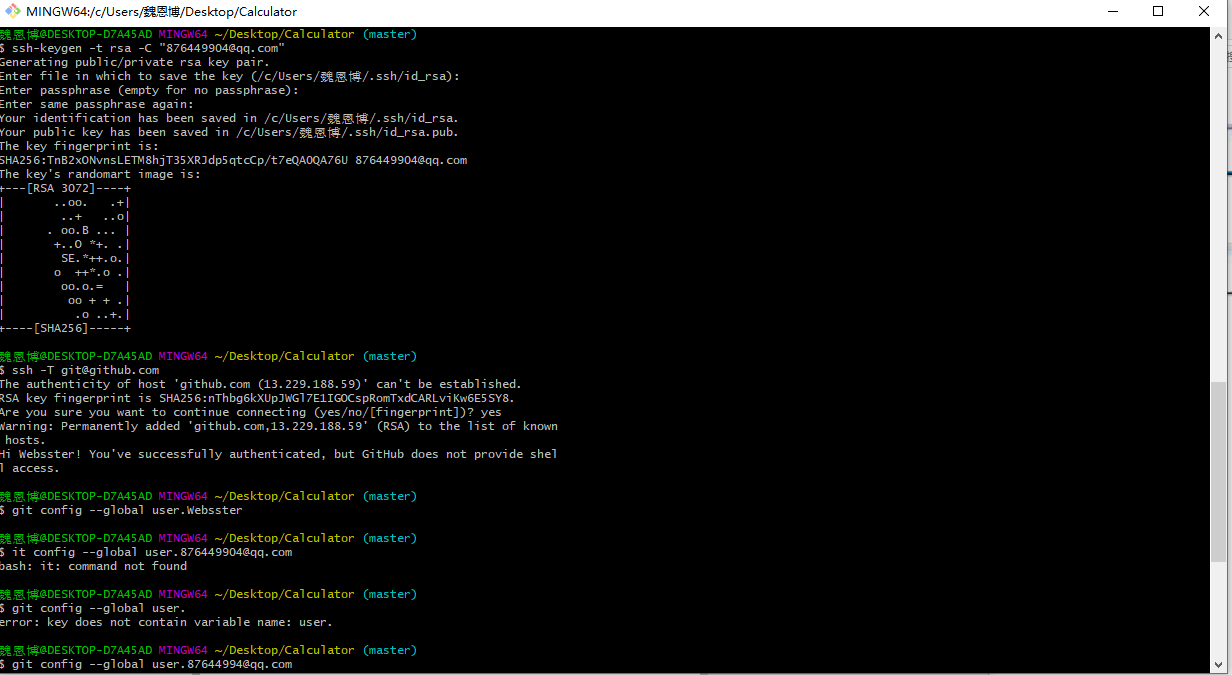
Task: Click the 'Your public key has been saved' line
Action: (x=230, y=132)
